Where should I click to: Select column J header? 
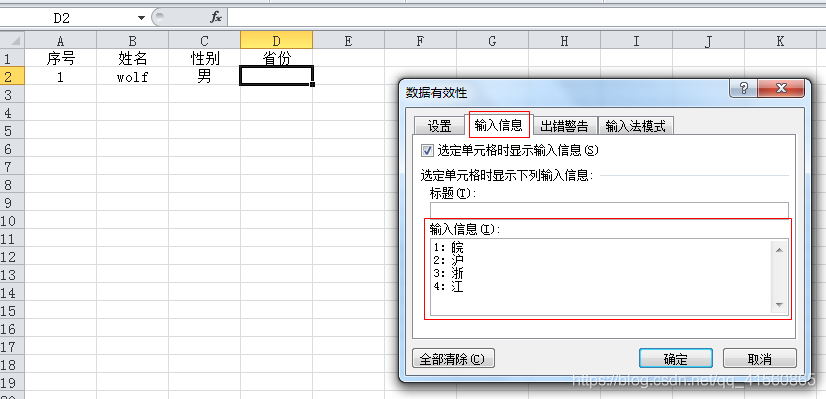click(x=709, y=41)
